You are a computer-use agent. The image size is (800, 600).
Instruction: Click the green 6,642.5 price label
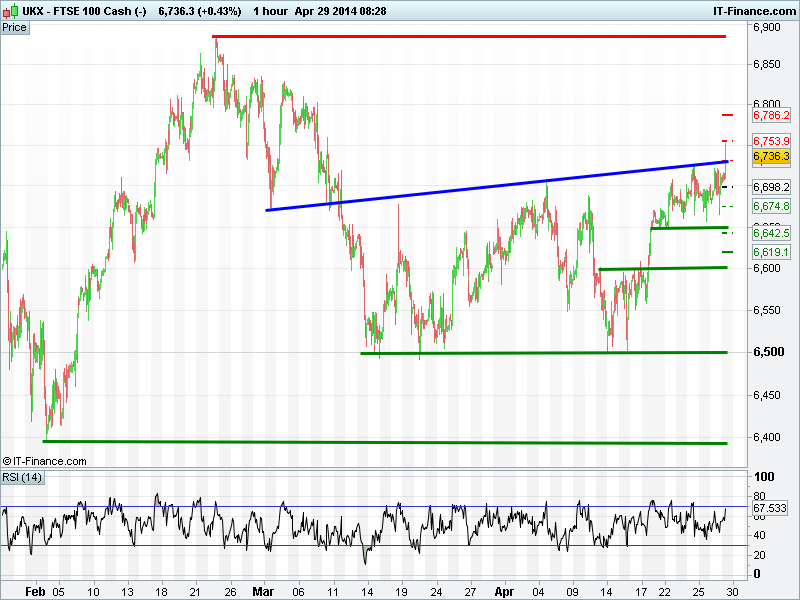pyautogui.click(x=771, y=233)
